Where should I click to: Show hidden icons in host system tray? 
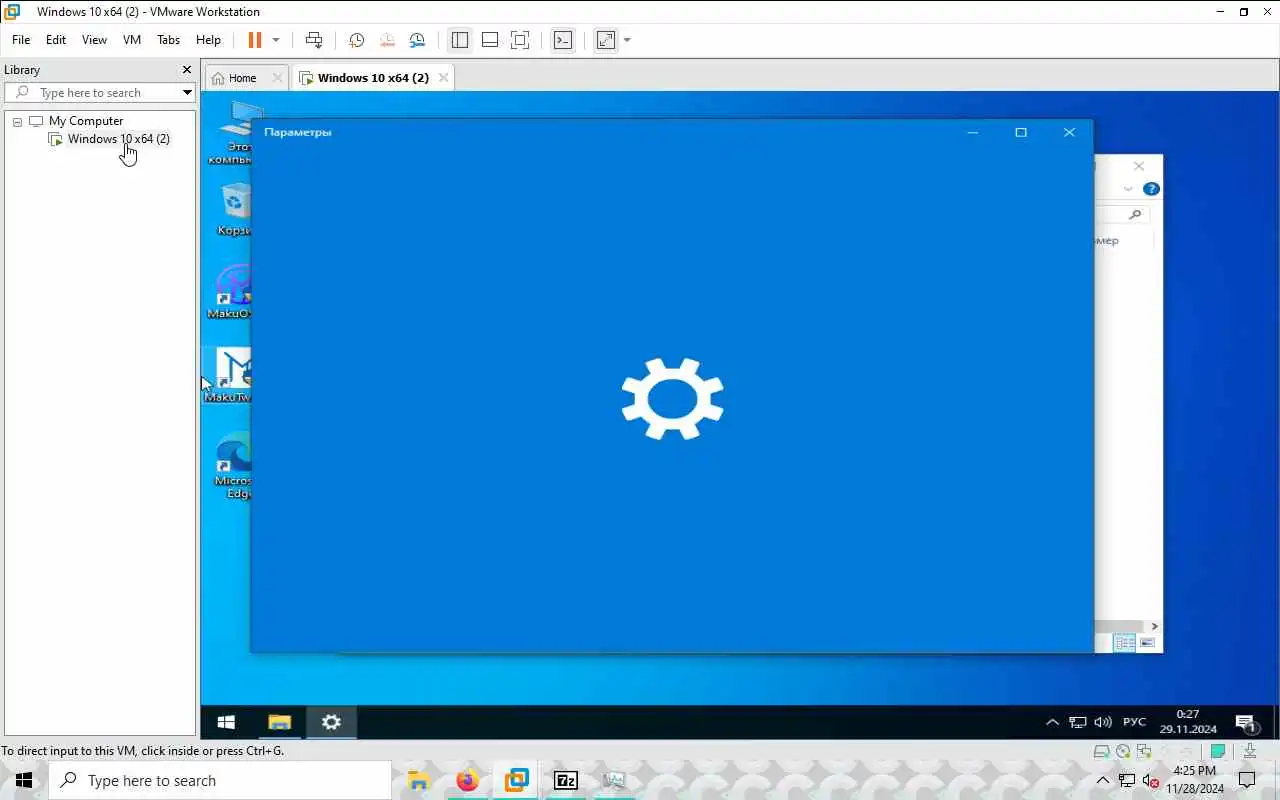(1103, 780)
